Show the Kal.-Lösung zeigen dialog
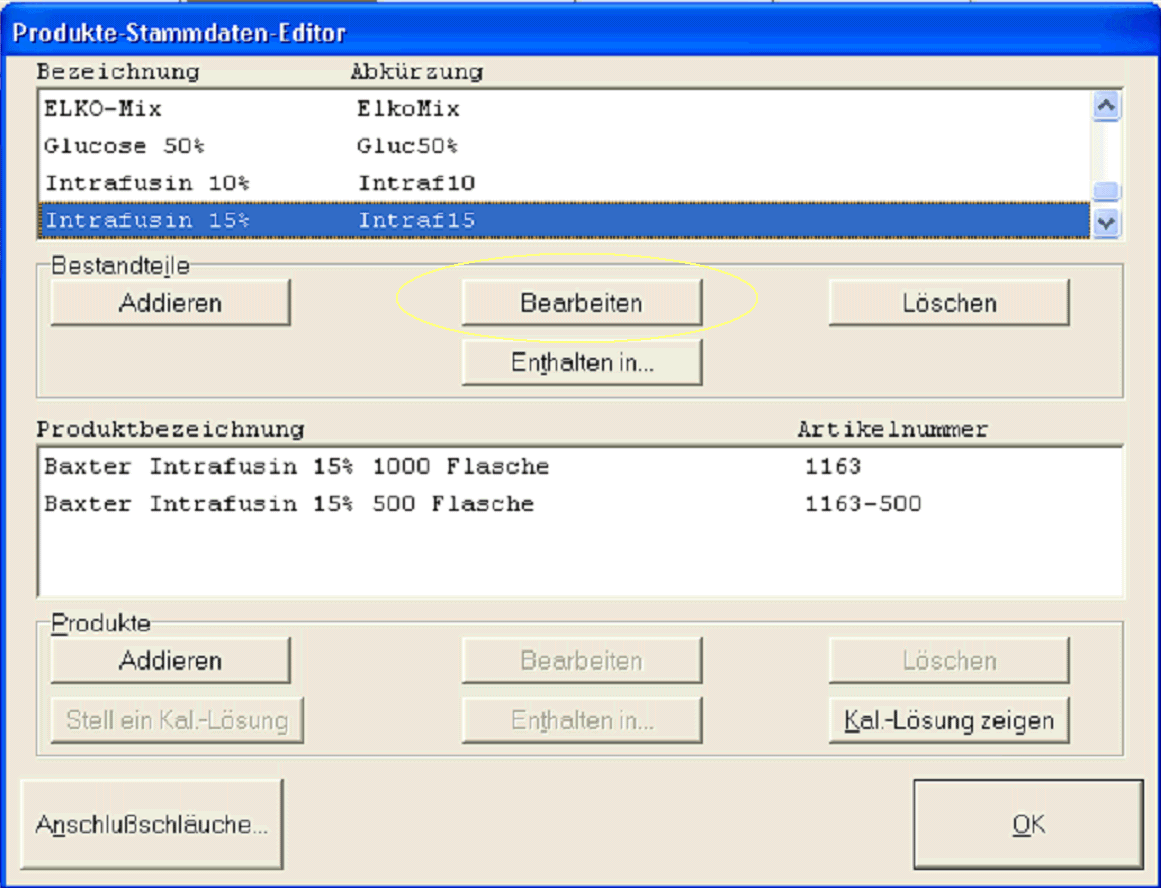Image resolution: width=1161 pixels, height=888 pixels. click(x=948, y=720)
